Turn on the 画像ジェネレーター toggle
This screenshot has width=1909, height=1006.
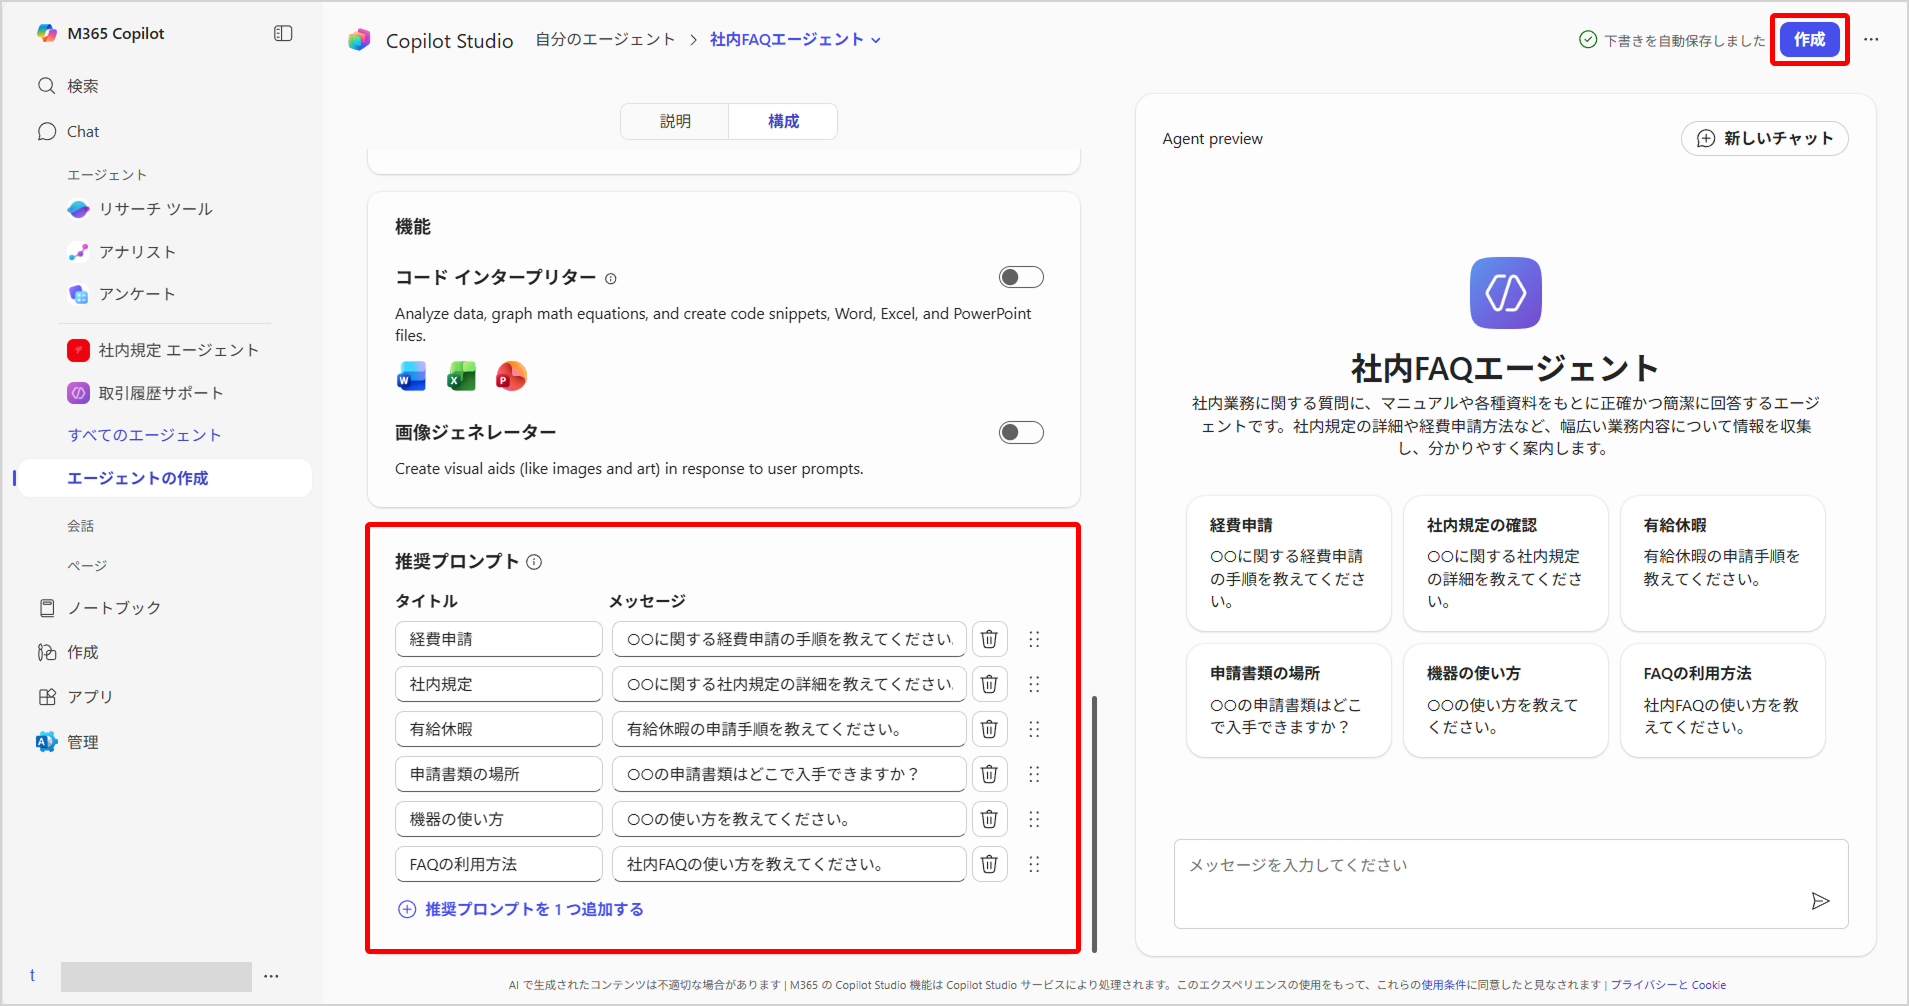click(1020, 432)
